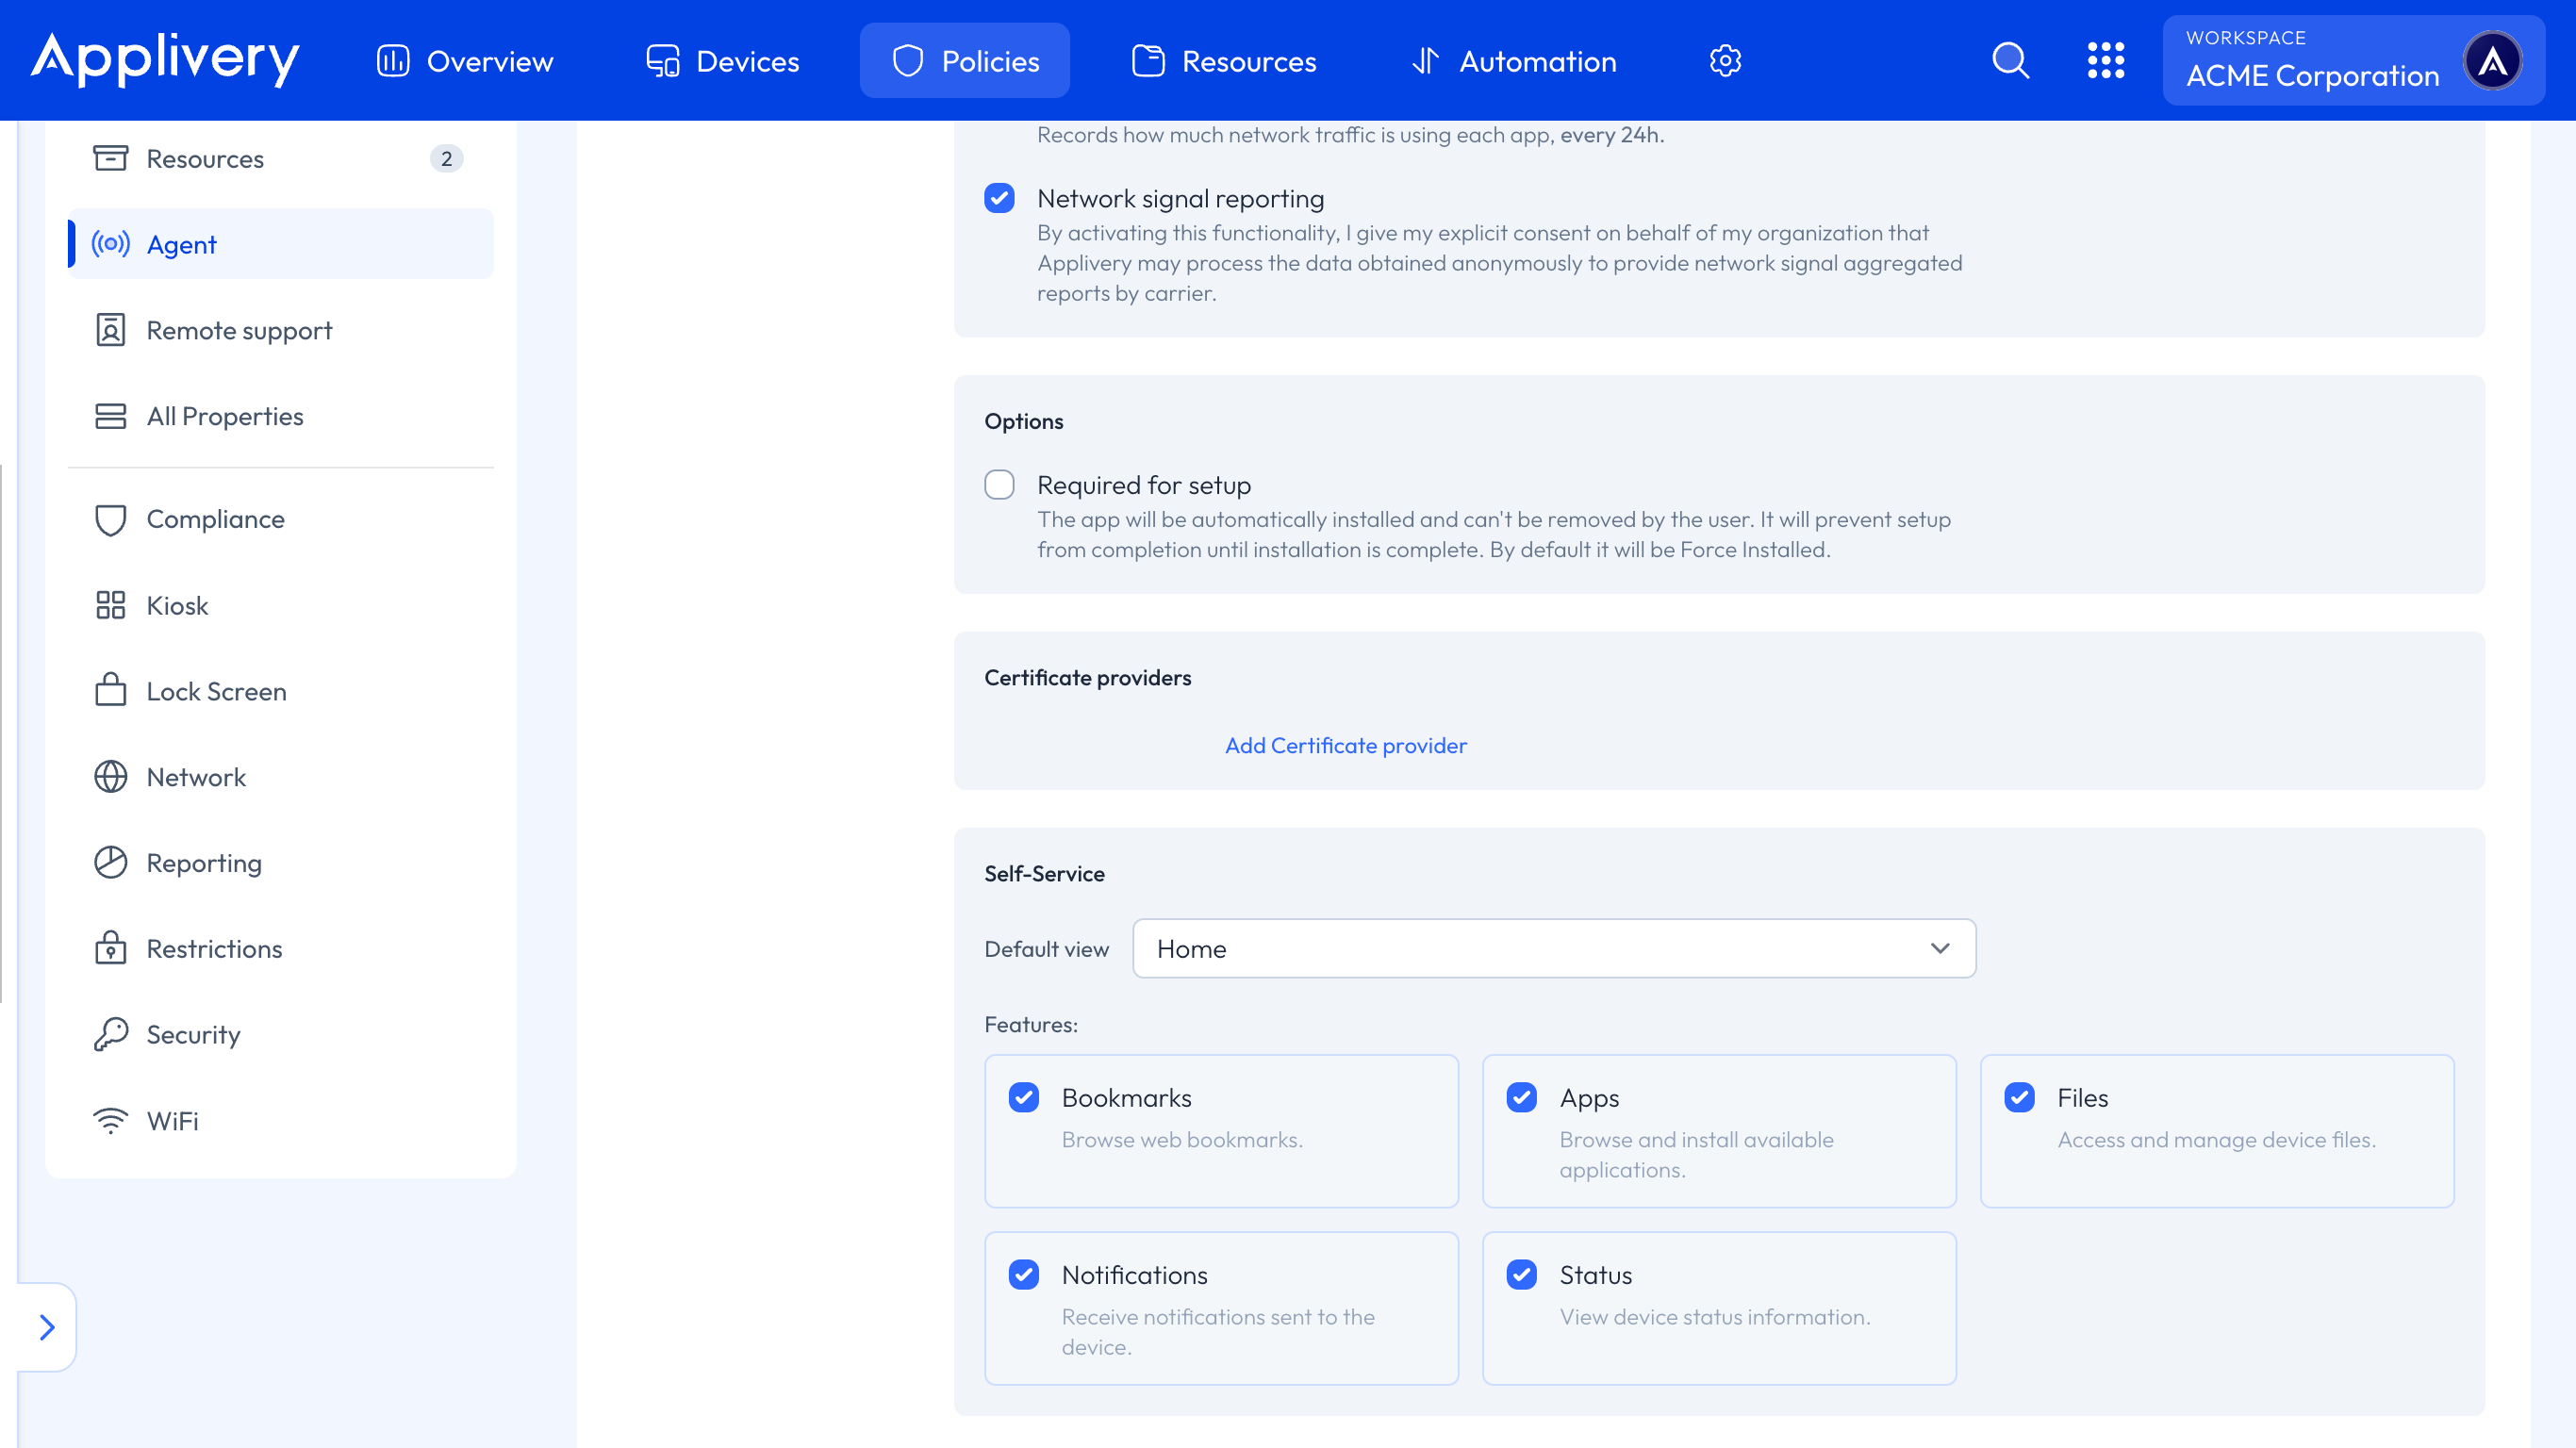The width and height of the screenshot is (2576, 1448).
Task: Open the Kiosk settings icon
Action: 110,605
